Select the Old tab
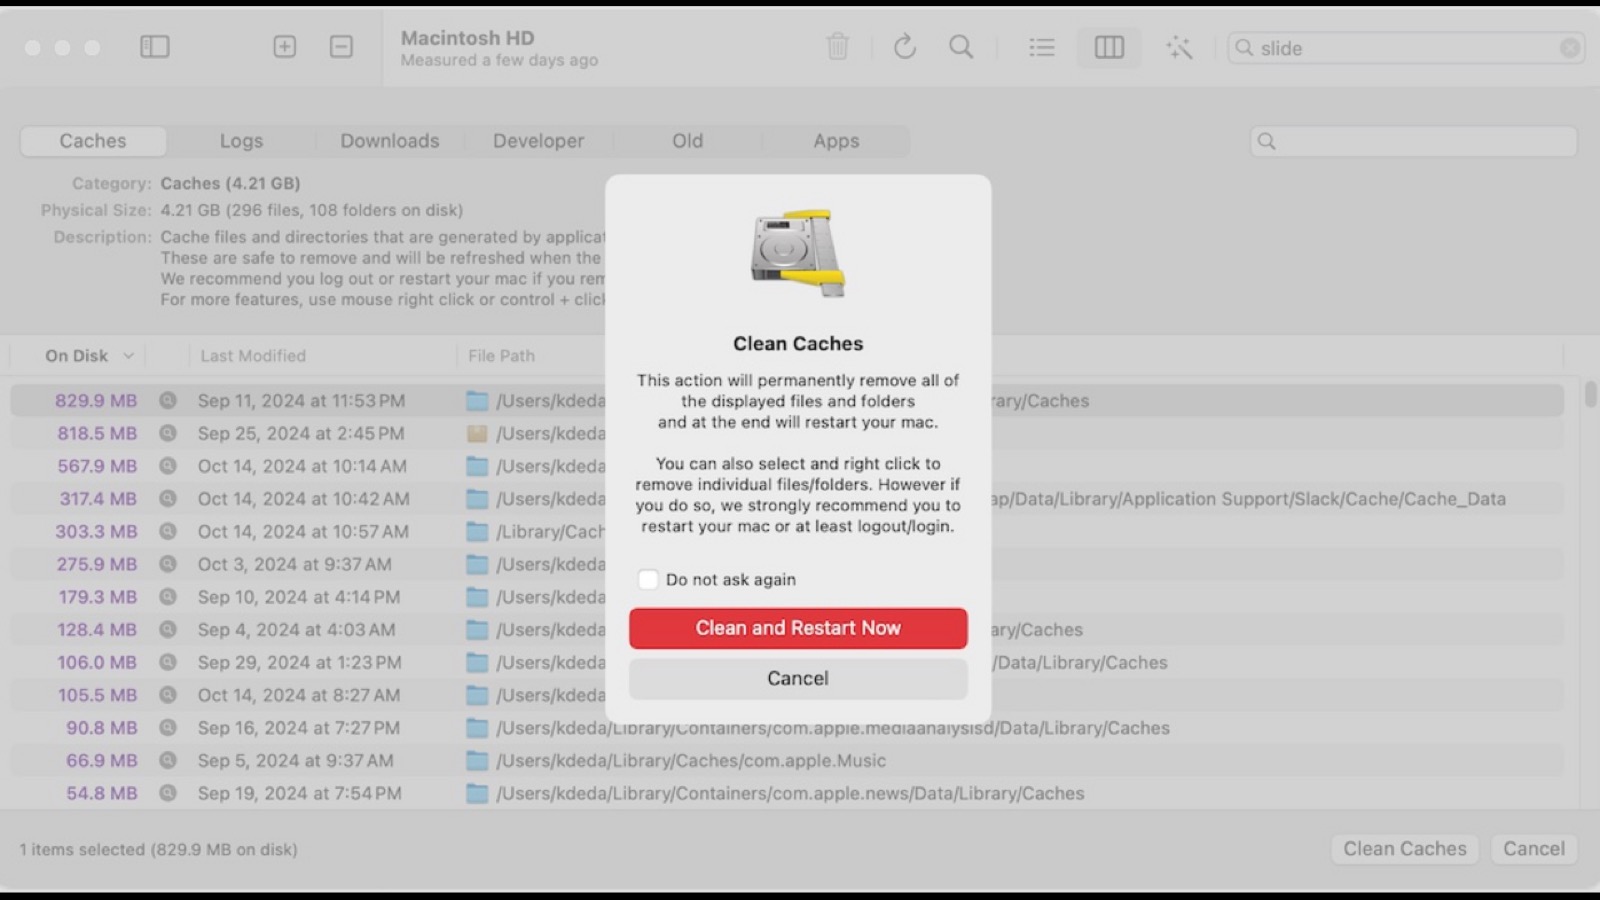 (x=687, y=141)
